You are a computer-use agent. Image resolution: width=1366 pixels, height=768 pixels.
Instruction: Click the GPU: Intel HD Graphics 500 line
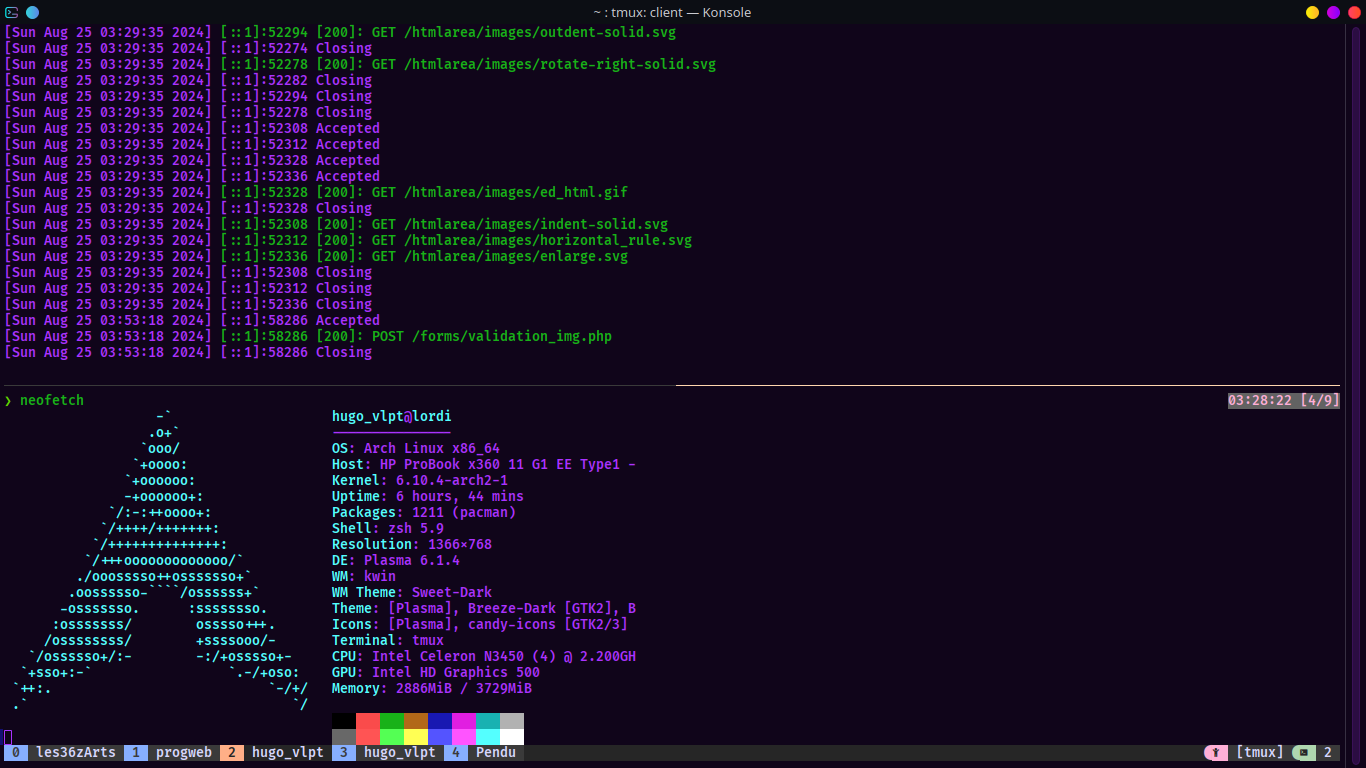pyautogui.click(x=436, y=672)
